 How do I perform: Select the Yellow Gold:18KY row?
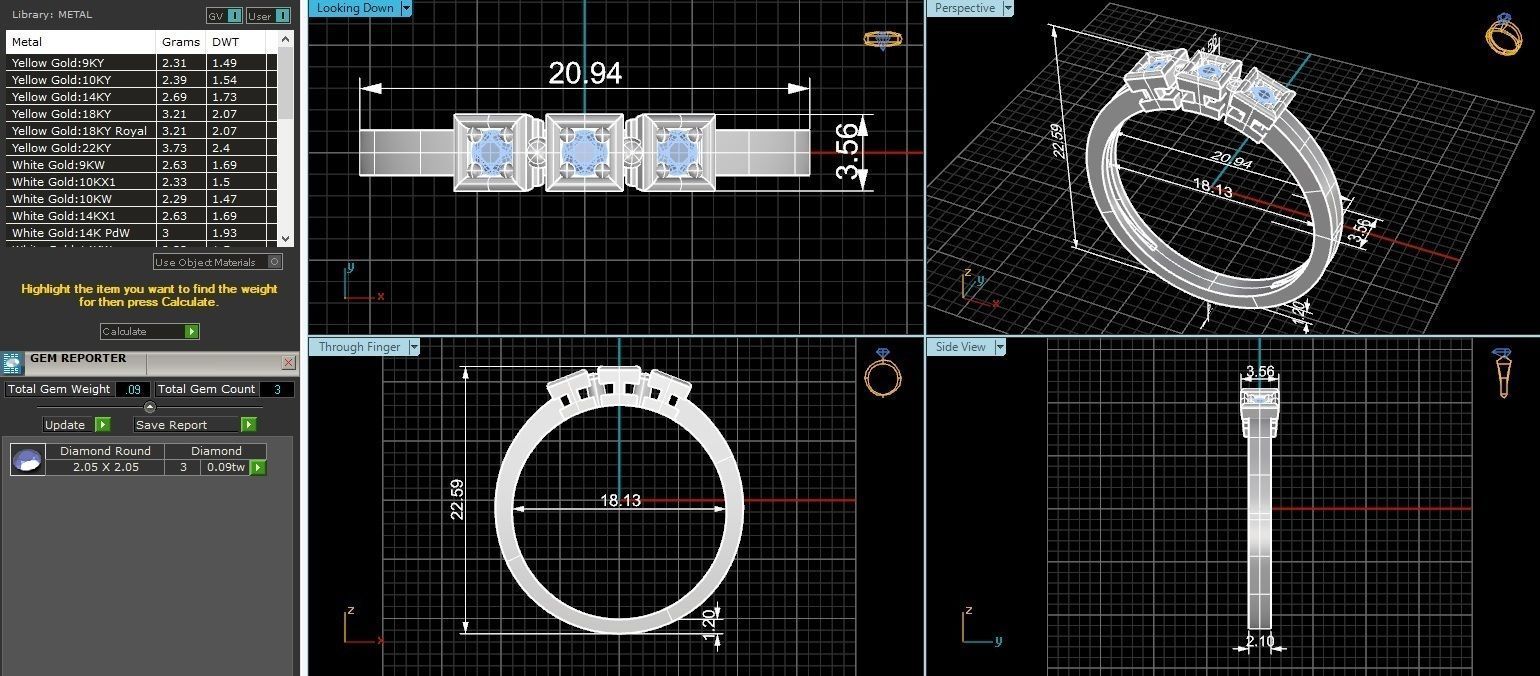click(140, 114)
